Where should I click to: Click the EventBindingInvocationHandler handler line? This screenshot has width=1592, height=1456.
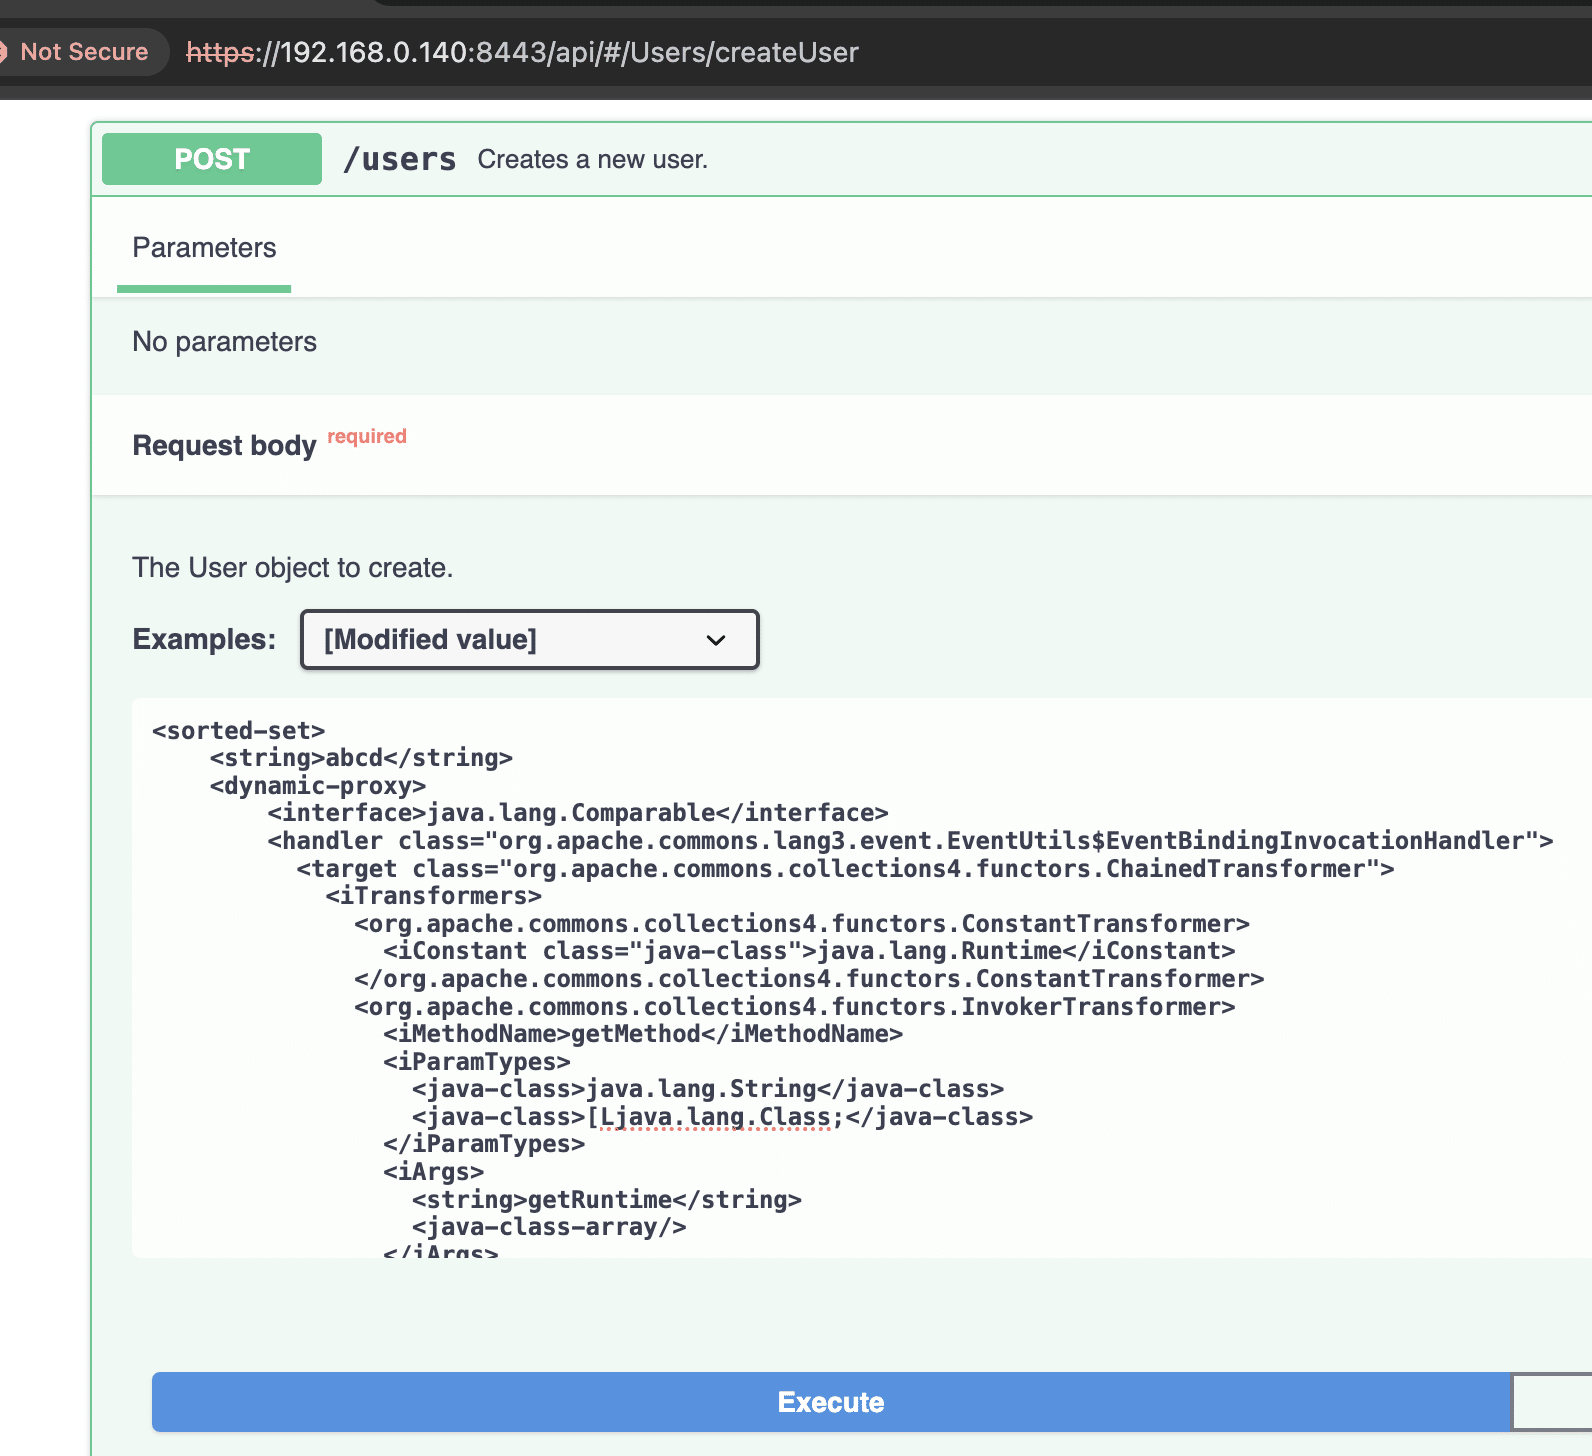tap(910, 841)
